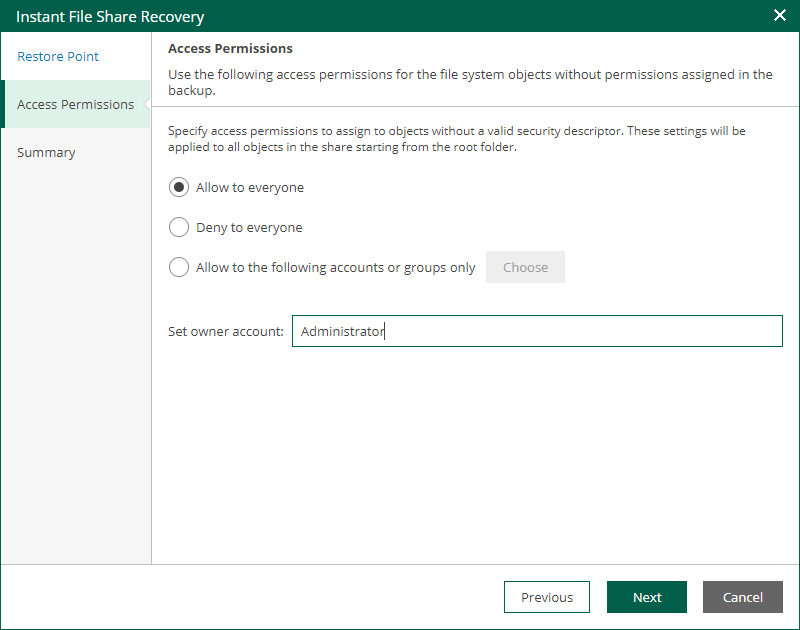This screenshot has height=630, width=800.
Task: Click "Allow to the following accounts" label text
Action: point(335,267)
